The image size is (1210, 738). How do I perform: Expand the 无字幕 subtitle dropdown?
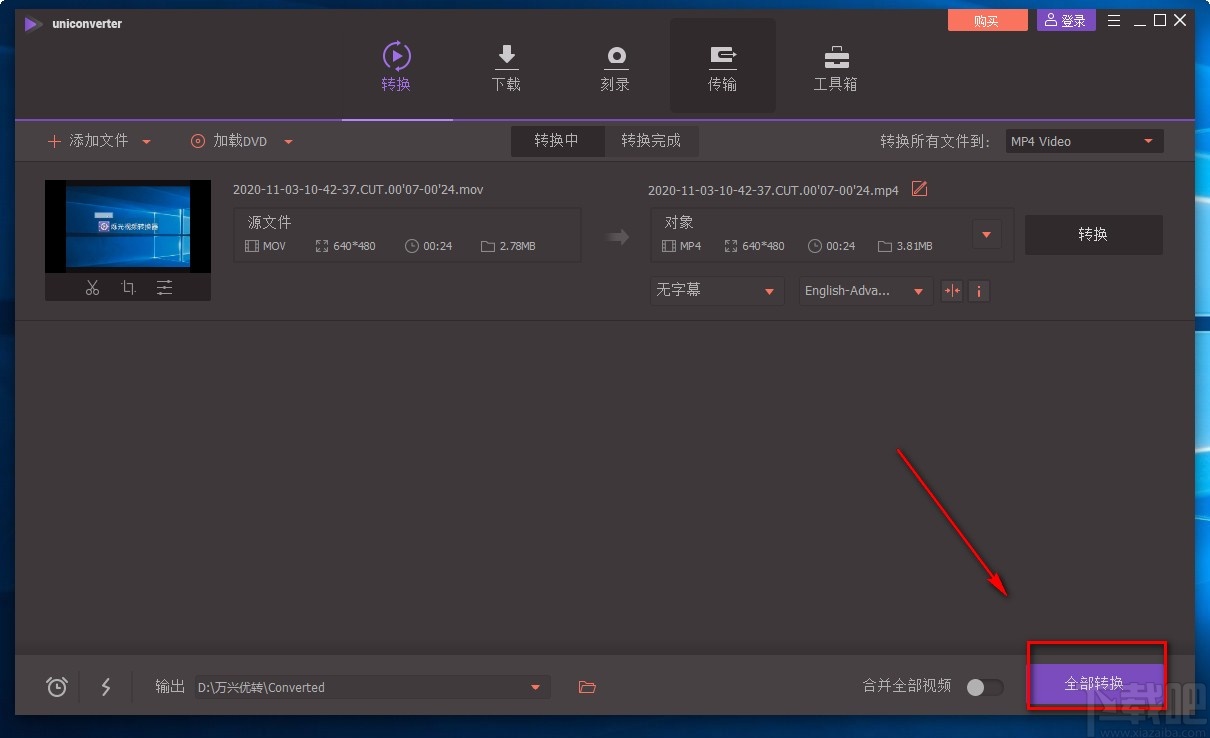pos(716,291)
